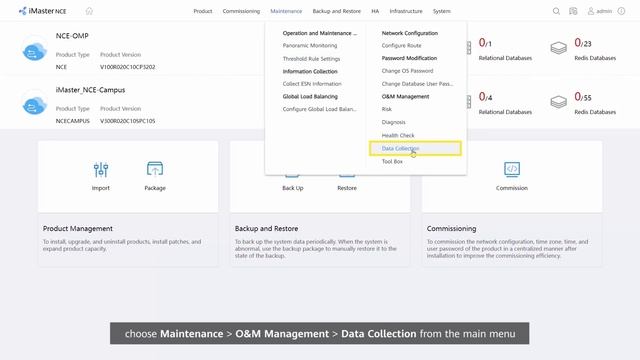Click the Back Up label
The height and width of the screenshot is (360, 640).
click(x=293, y=188)
